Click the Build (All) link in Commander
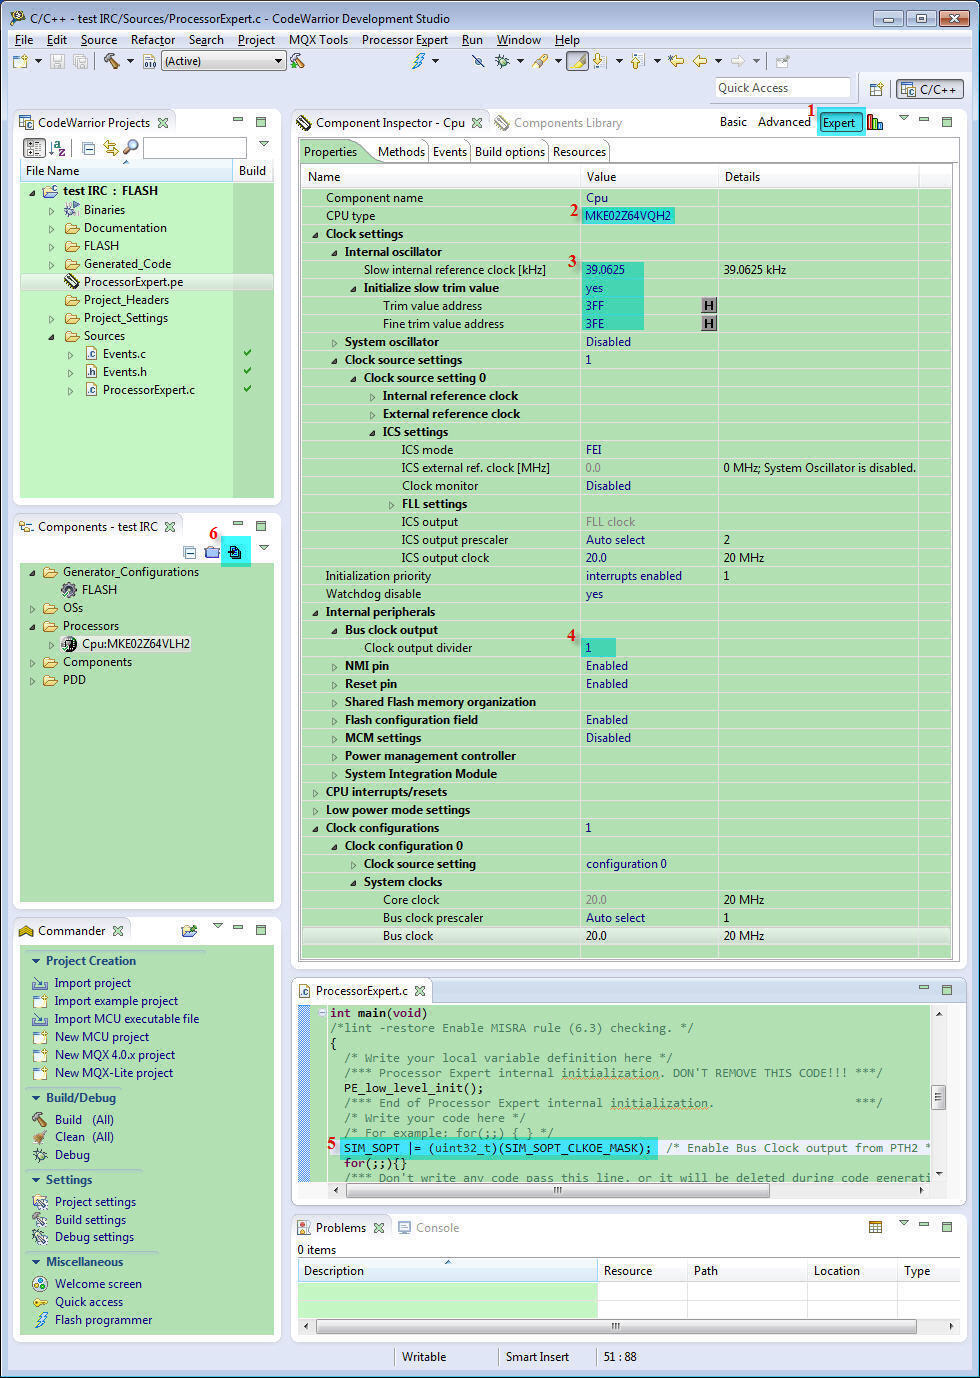 [x=84, y=1119]
